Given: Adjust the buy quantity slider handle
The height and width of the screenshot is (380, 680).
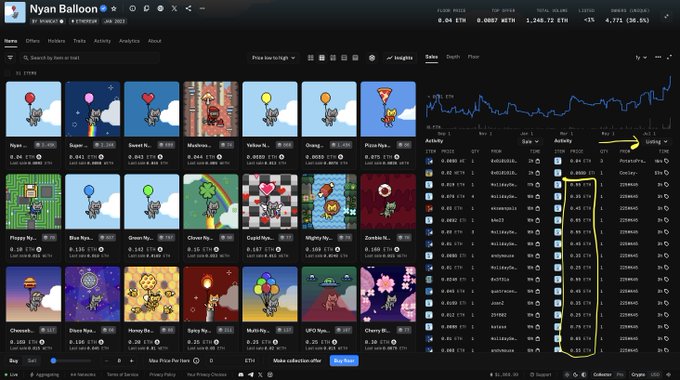Looking at the screenshot, I should point(53,360).
